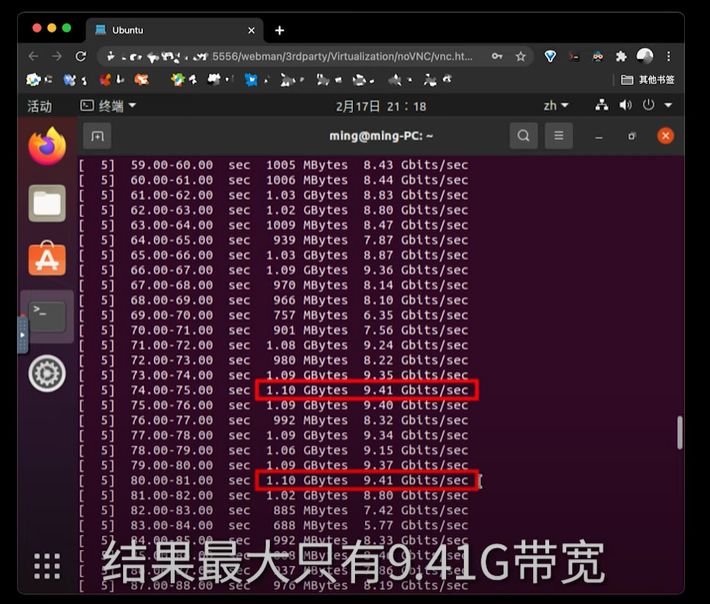Open Settings gear in the dock

(47, 374)
